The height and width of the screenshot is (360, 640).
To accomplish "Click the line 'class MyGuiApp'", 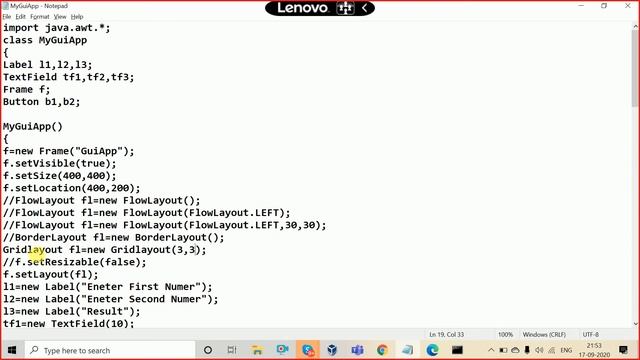I will 45,40.
